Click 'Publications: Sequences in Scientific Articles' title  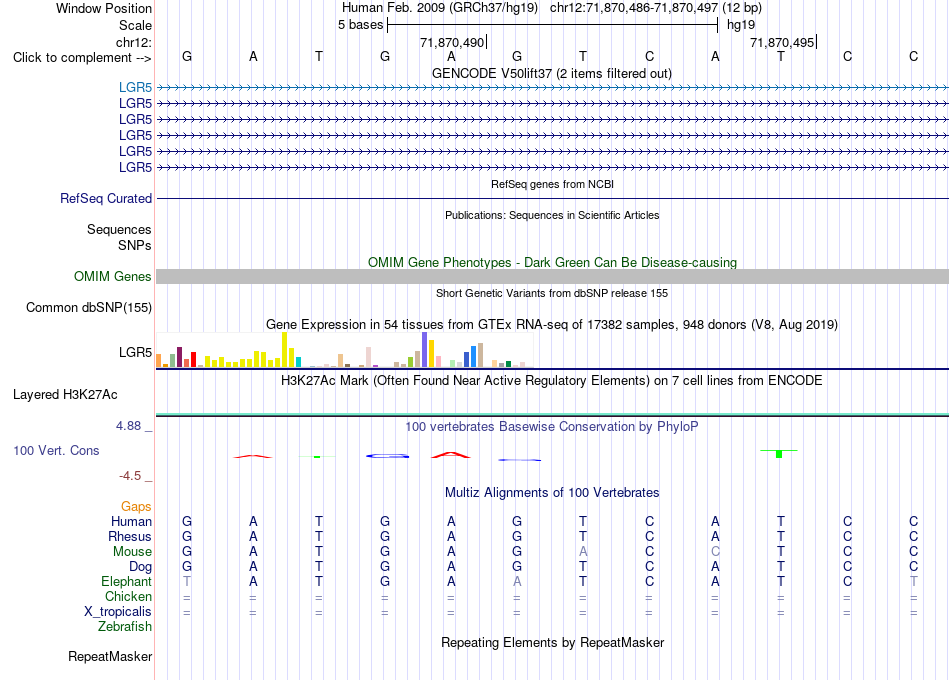552,215
